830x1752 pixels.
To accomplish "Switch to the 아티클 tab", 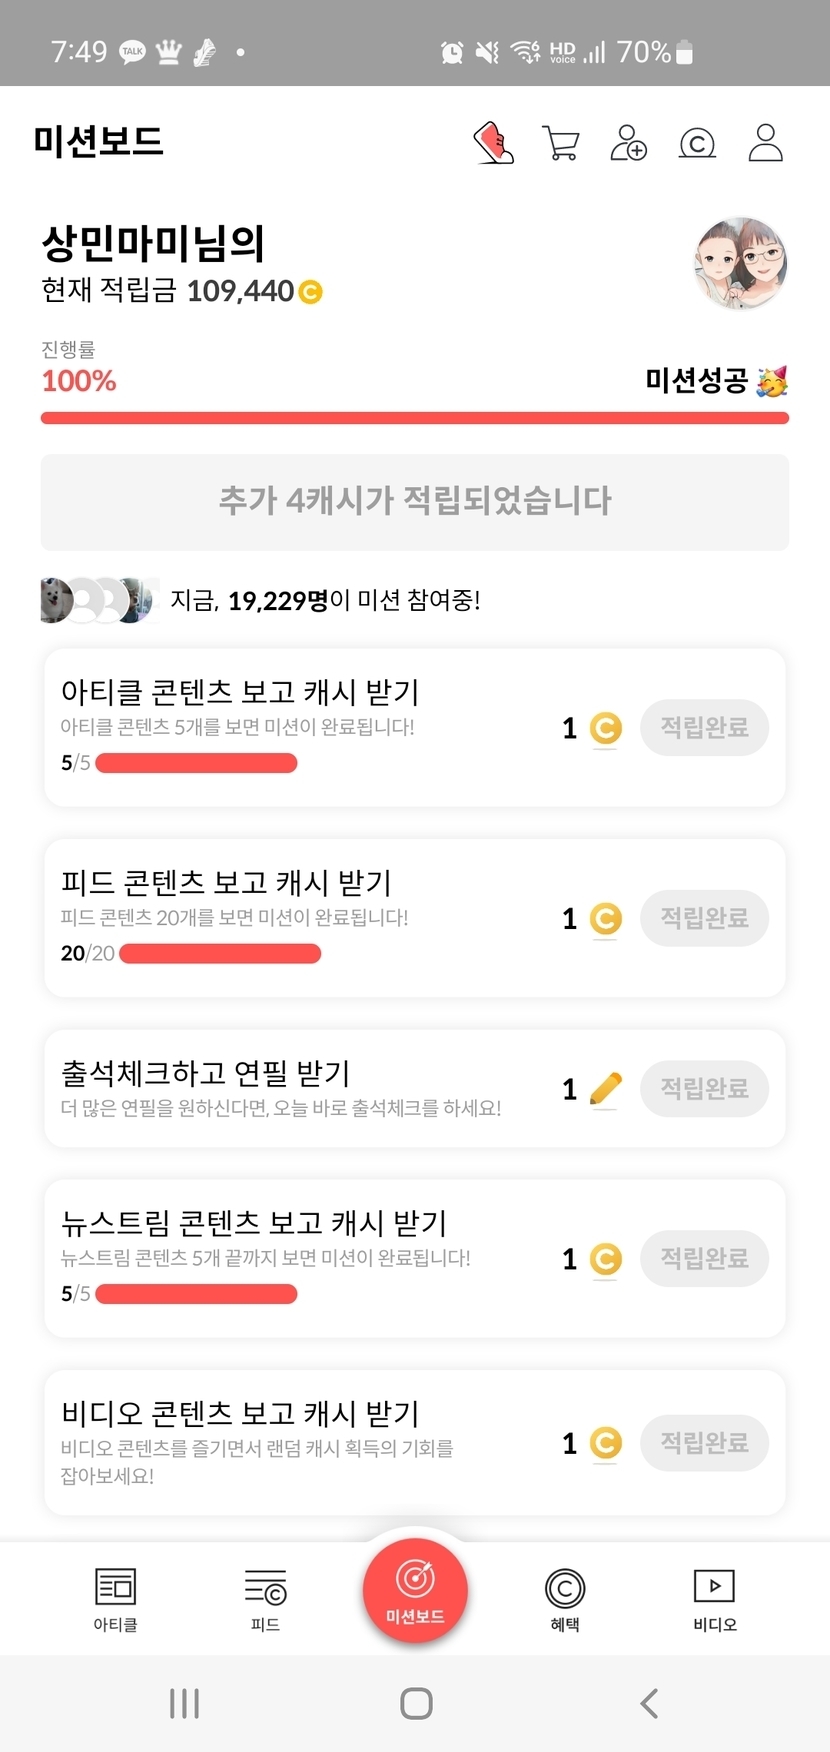I will (115, 1598).
